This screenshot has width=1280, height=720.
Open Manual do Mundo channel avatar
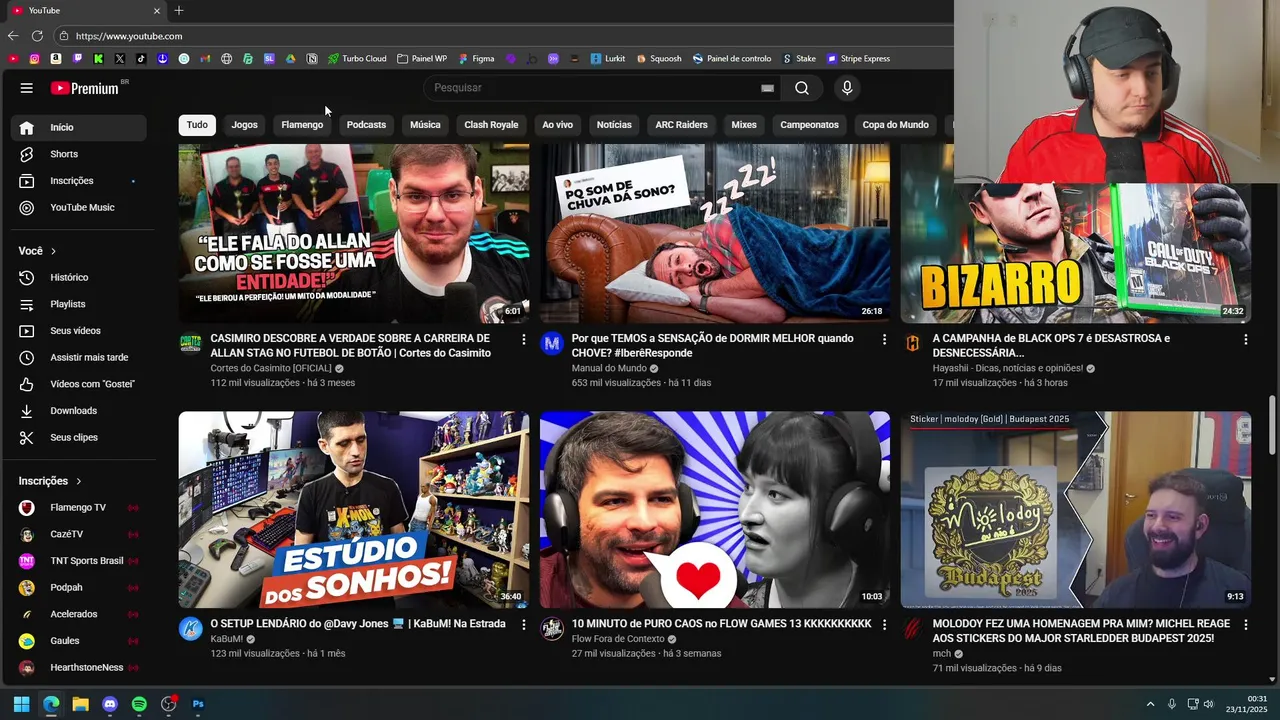coord(552,344)
